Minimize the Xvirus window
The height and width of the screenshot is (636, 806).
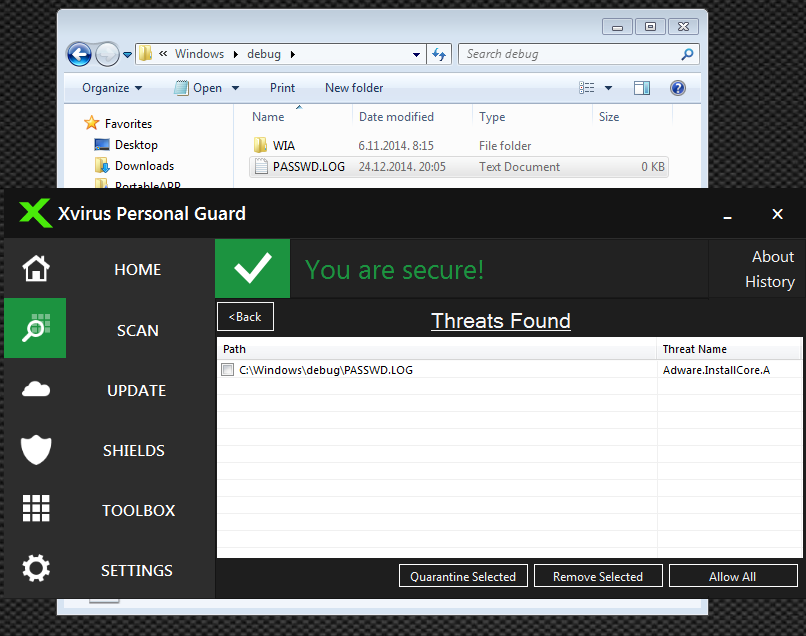pos(727,215)
